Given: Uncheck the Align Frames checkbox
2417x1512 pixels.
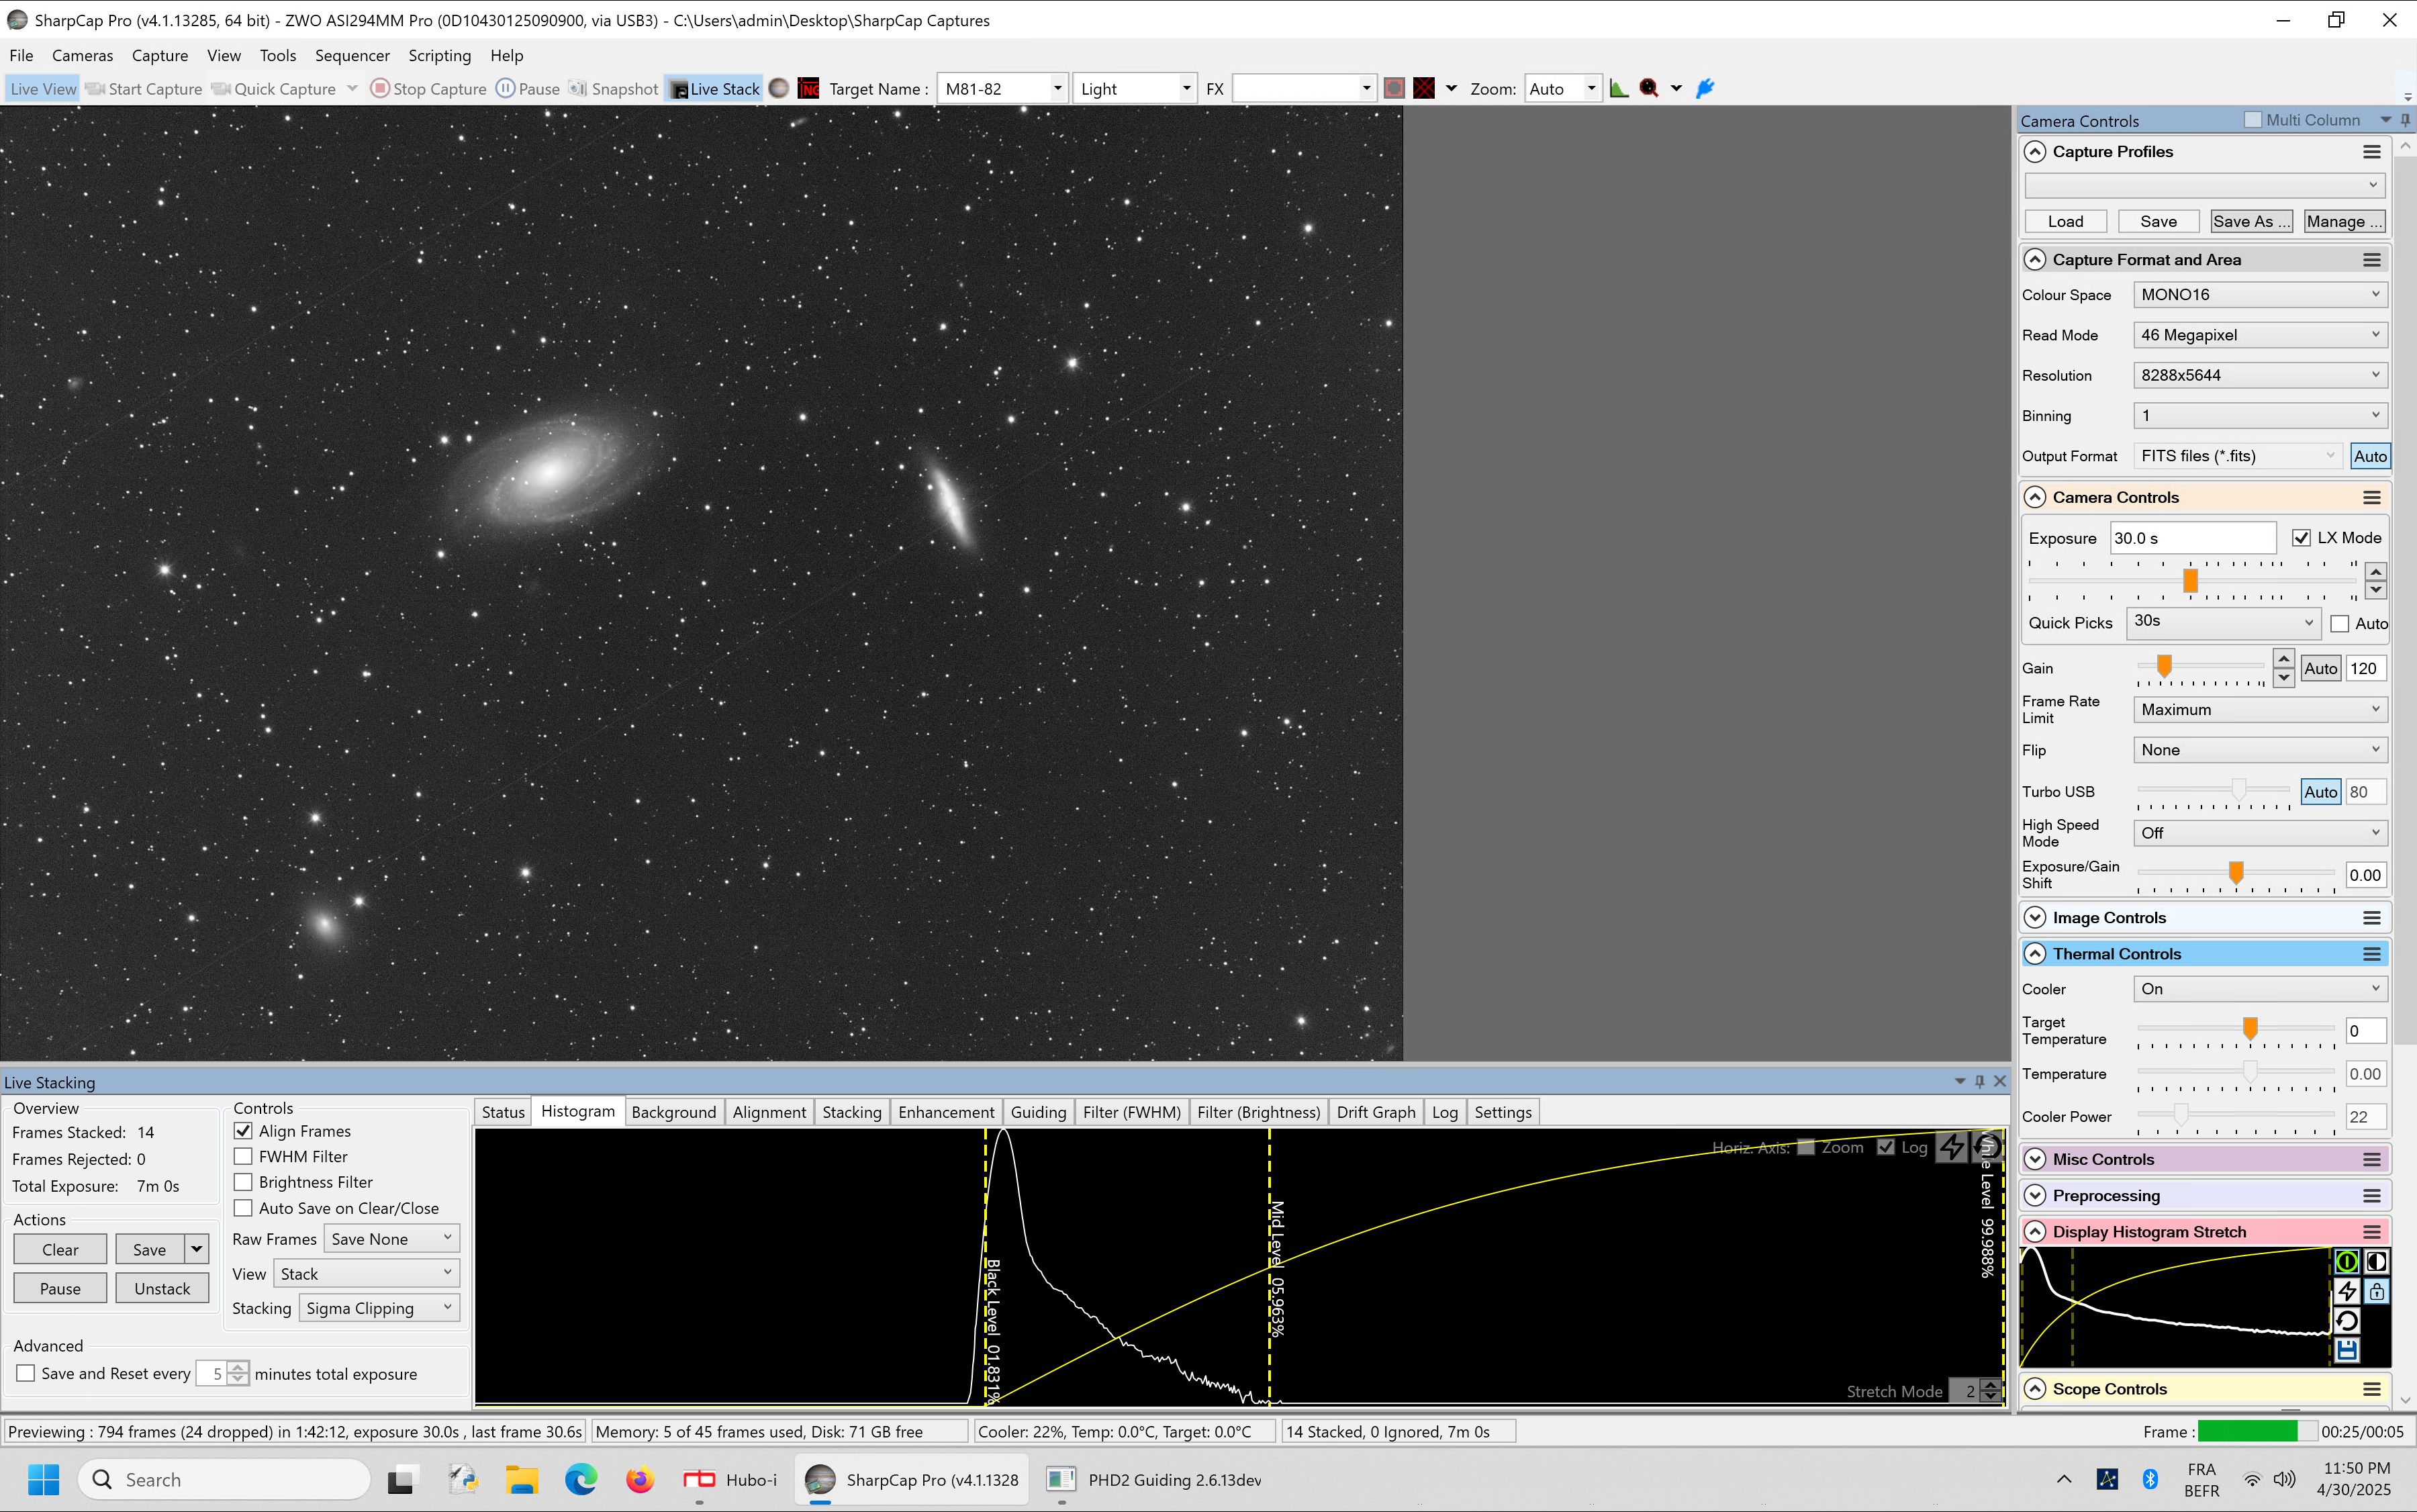Looking at the screenshot, I should tap(243, 1131).
